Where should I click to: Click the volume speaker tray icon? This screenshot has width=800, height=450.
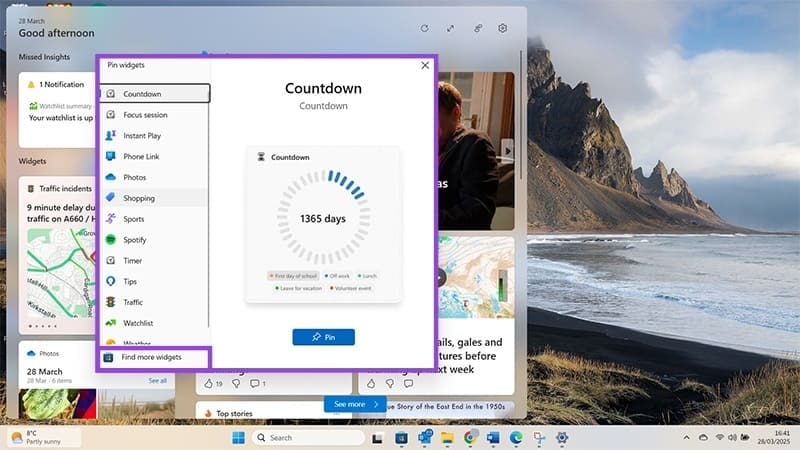732,437
